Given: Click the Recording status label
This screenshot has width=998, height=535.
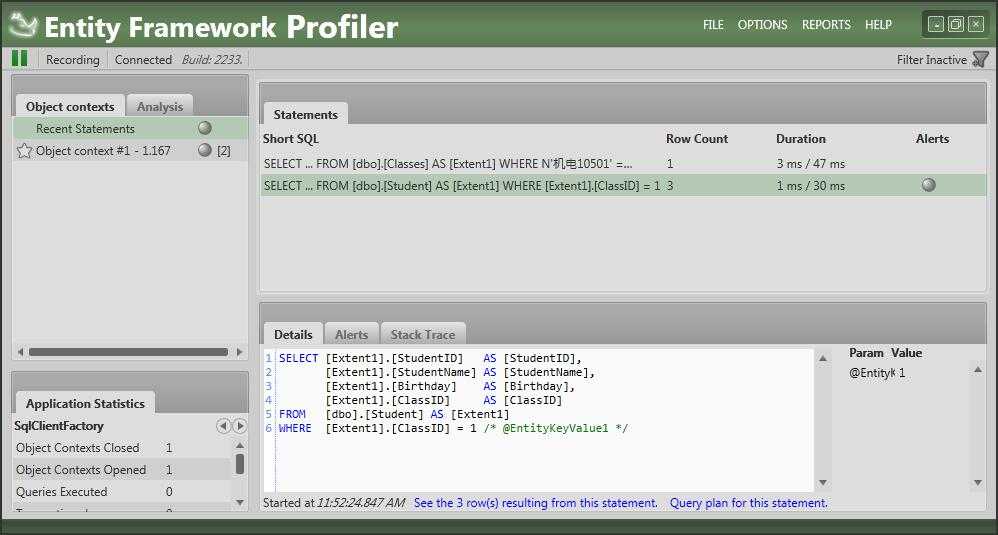Looking at the screenshot, I should (x=73, y=59).
